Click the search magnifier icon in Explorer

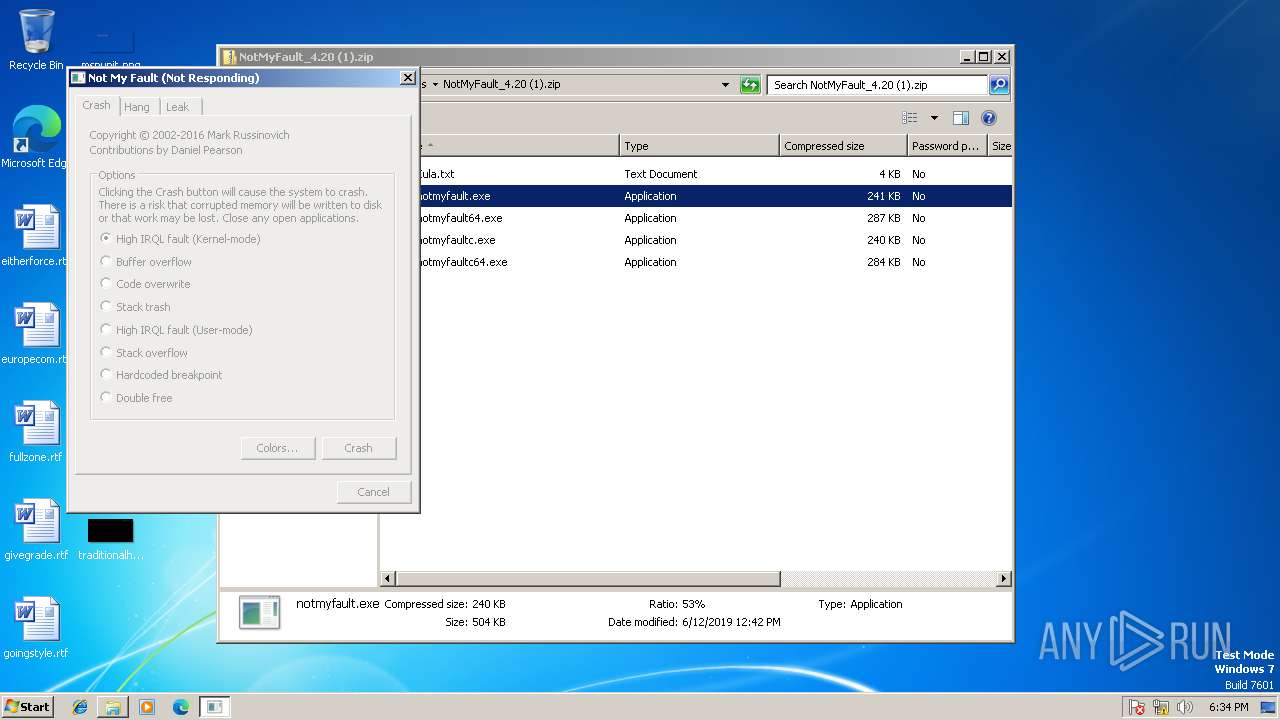coord(999,85)
